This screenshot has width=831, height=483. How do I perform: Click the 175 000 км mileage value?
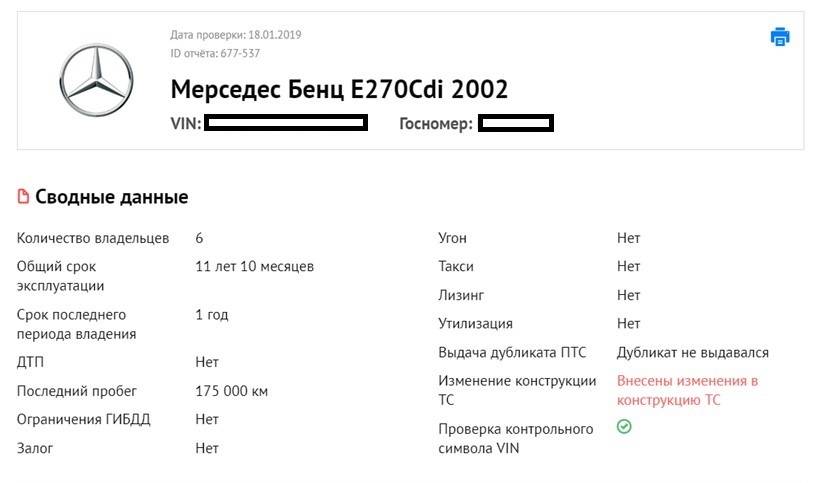(231, 391)
